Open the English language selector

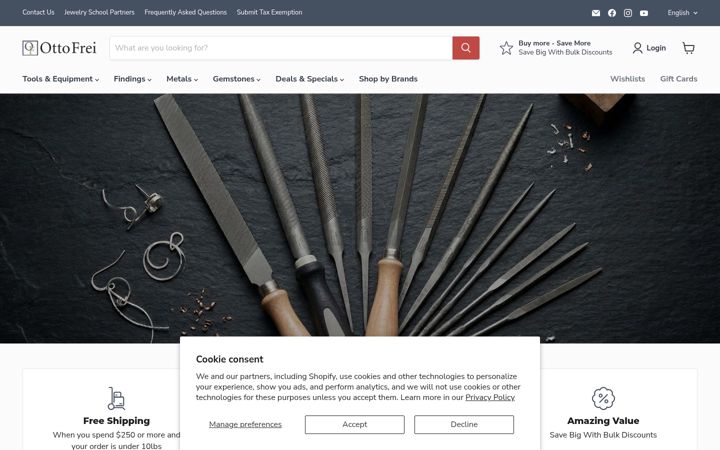(x=682, y=13)
